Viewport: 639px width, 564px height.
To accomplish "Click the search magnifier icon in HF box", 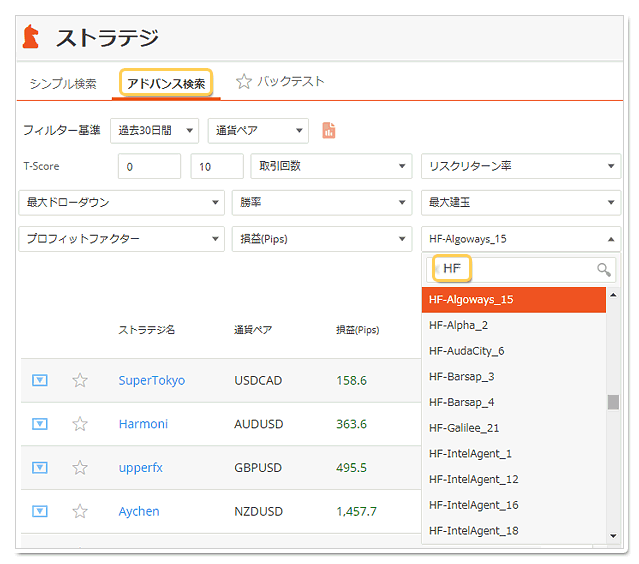I will tap(604, 269).
